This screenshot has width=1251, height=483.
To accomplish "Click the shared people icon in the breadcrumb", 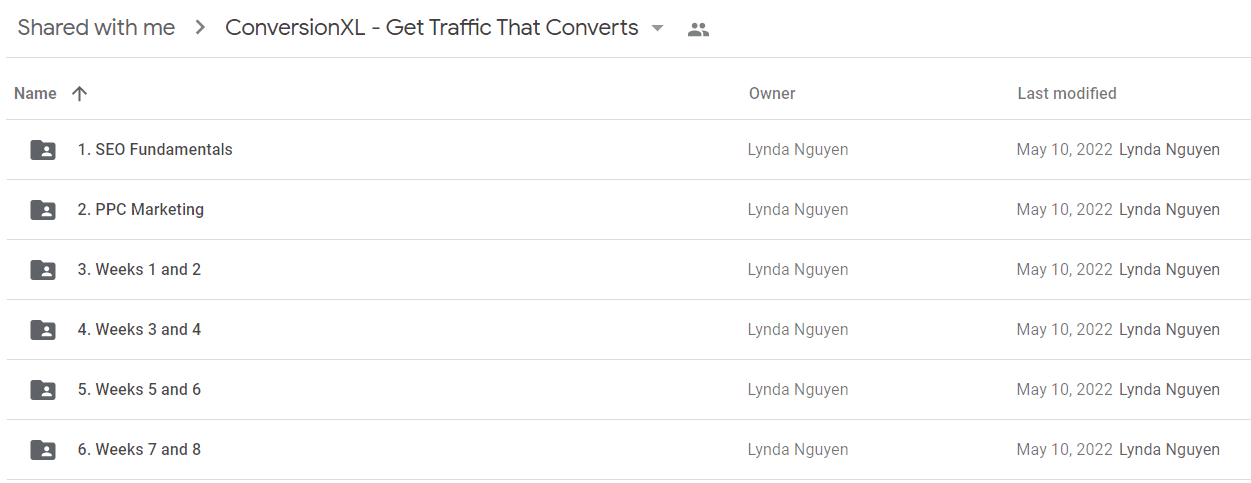I will [x=698, y=30].
